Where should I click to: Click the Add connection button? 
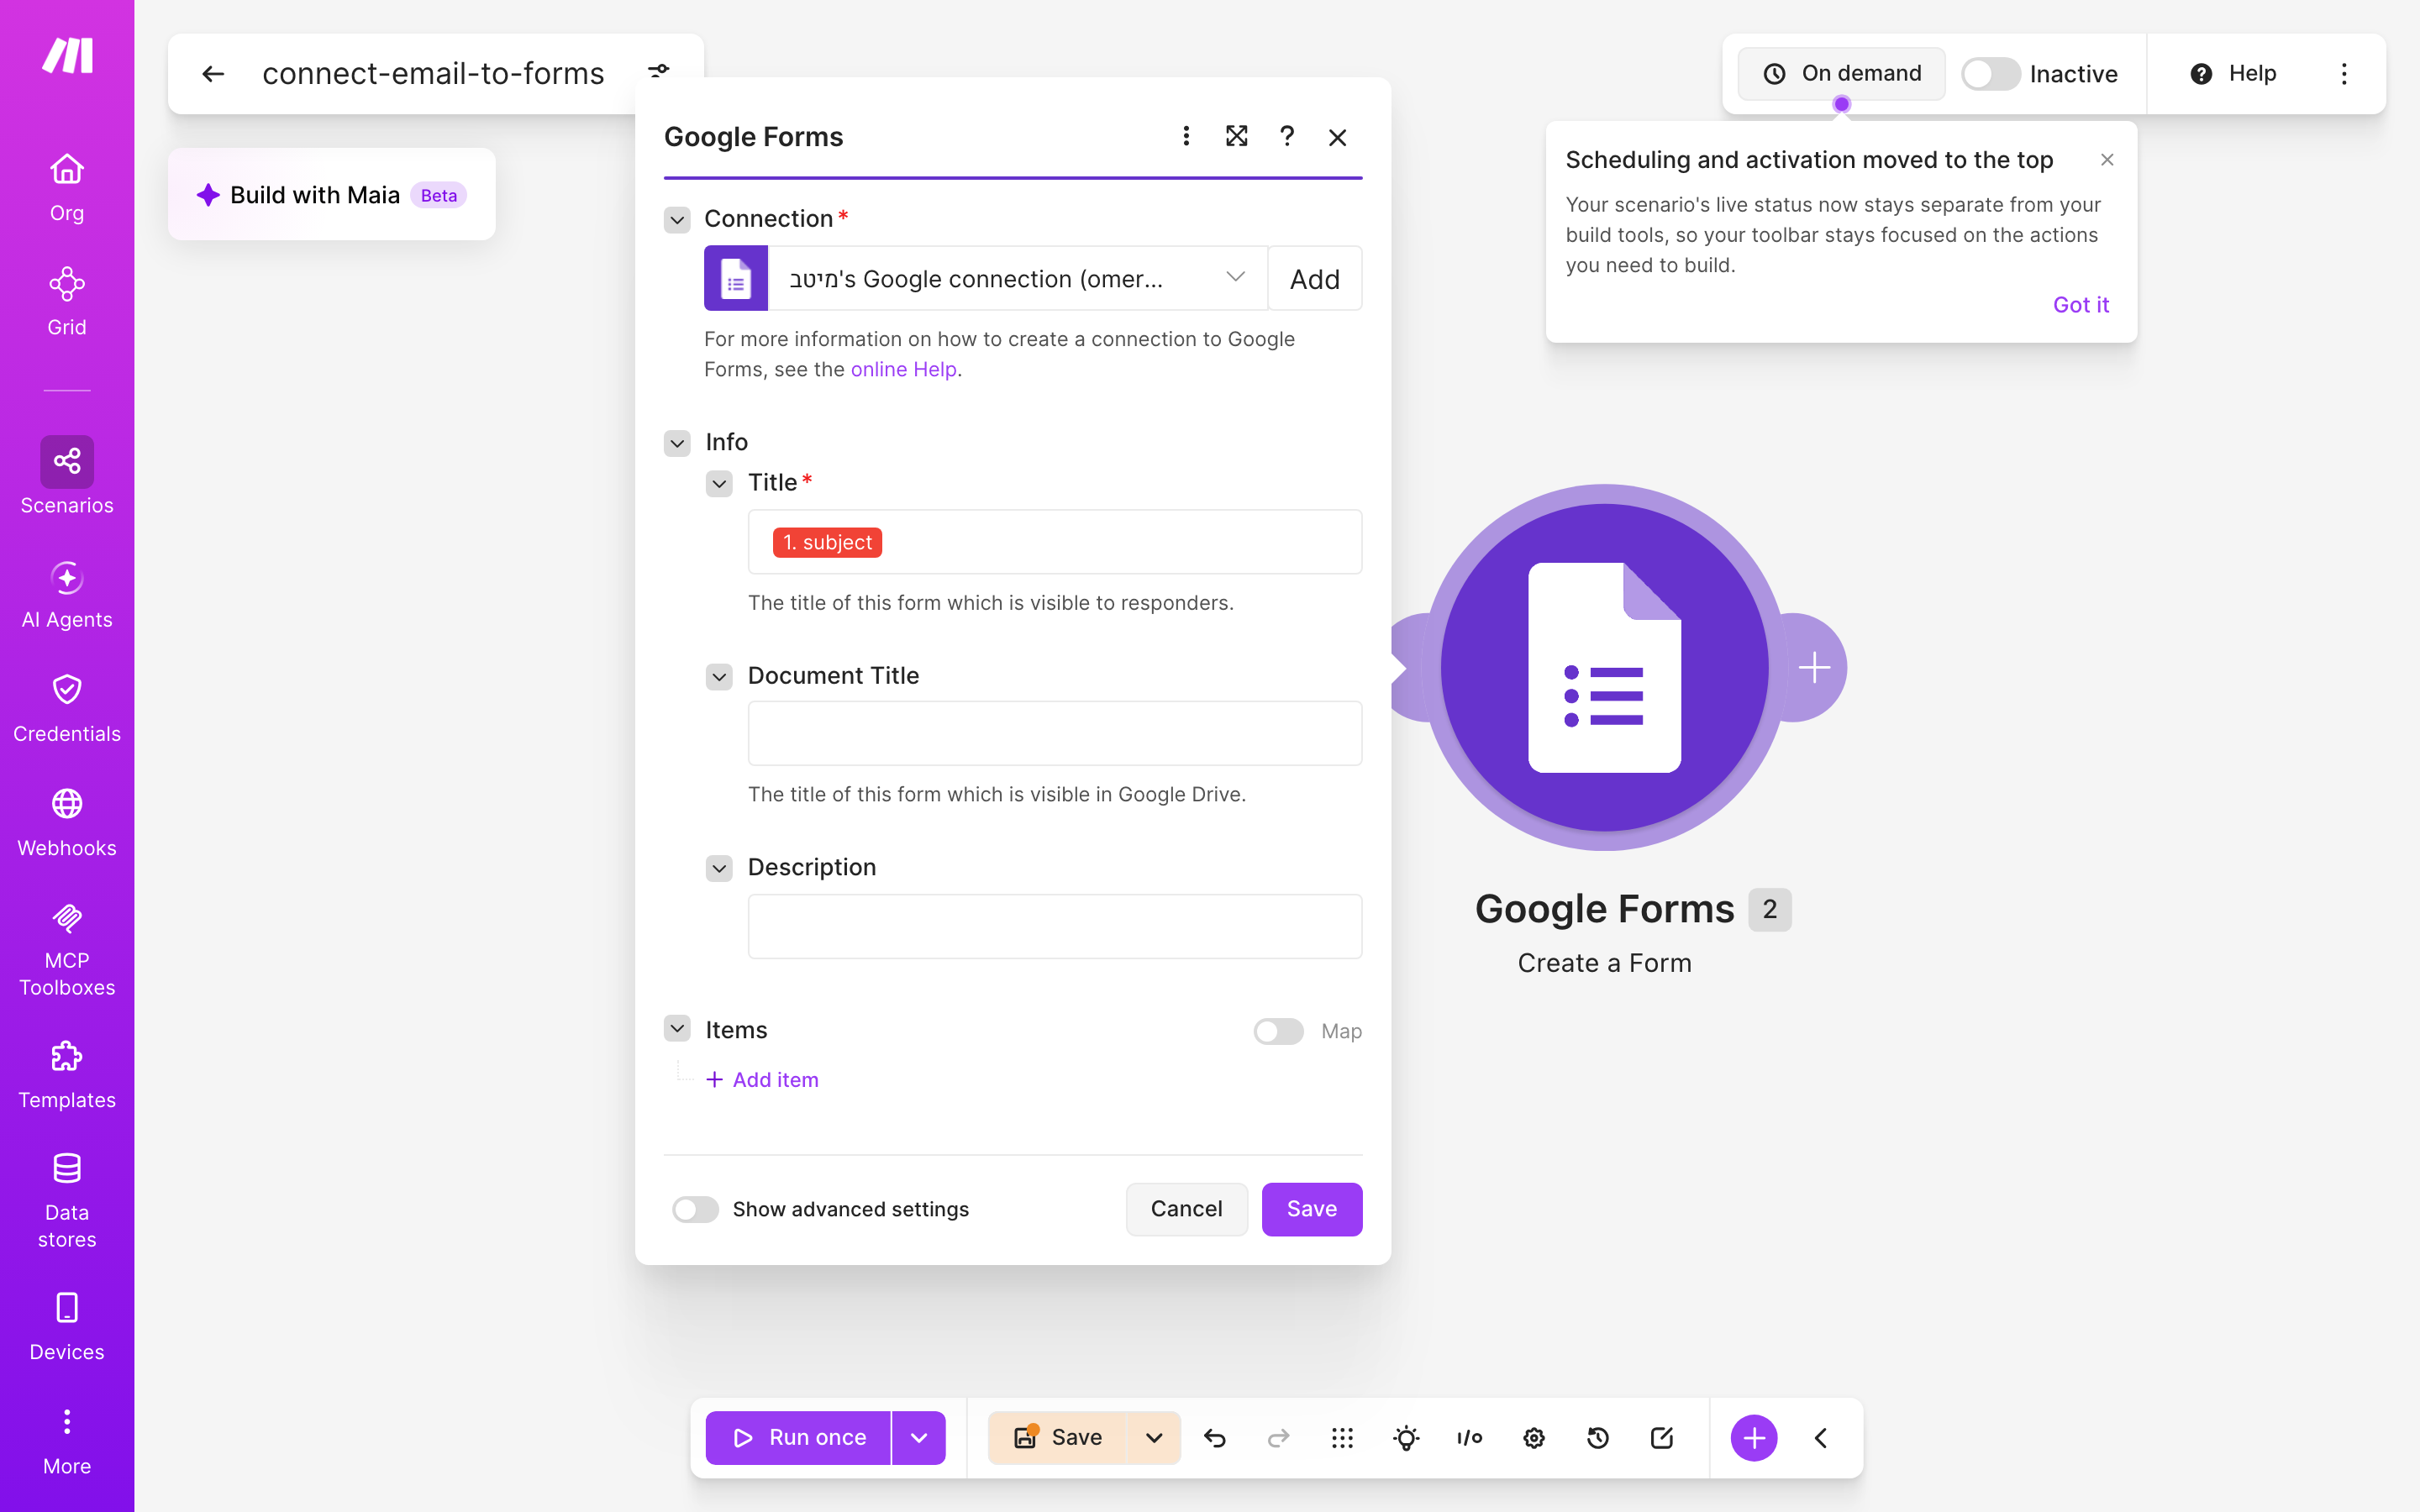(x=1314, y=279)
